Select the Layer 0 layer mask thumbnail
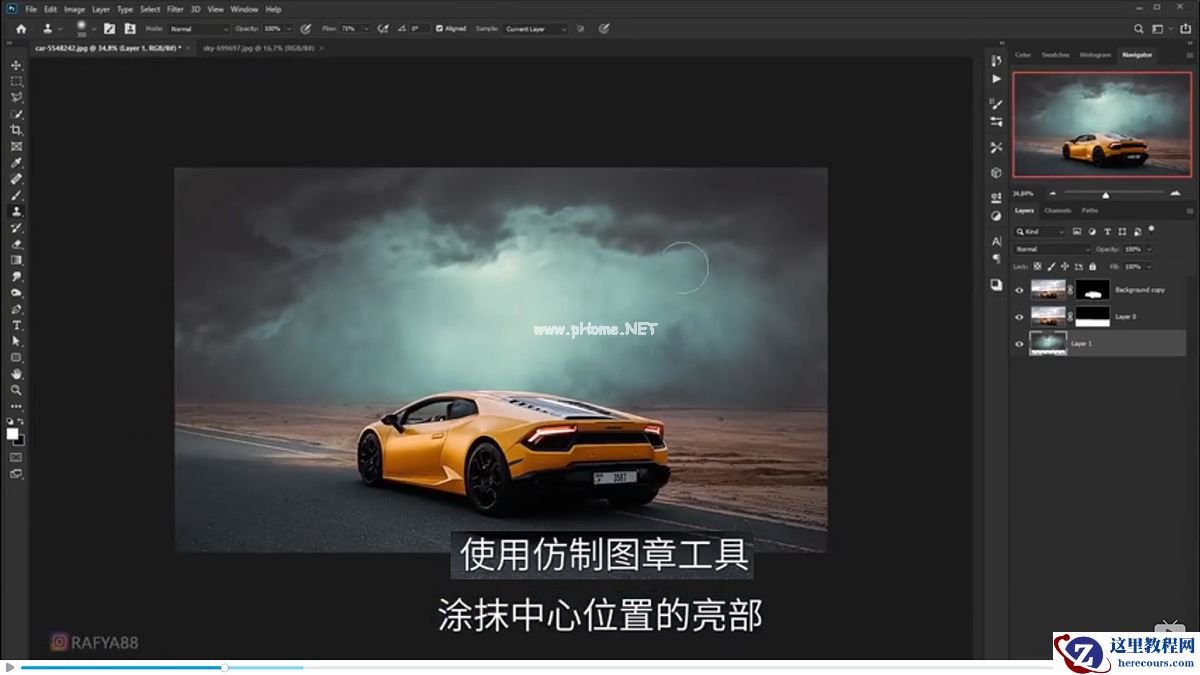1200x675 pixels. point(1093,316)
